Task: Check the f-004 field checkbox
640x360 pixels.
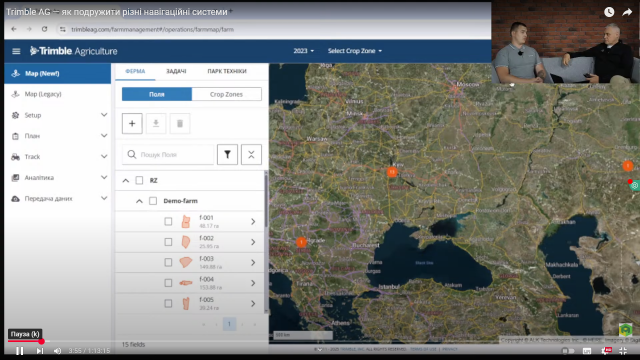Action: click(168, 283)
